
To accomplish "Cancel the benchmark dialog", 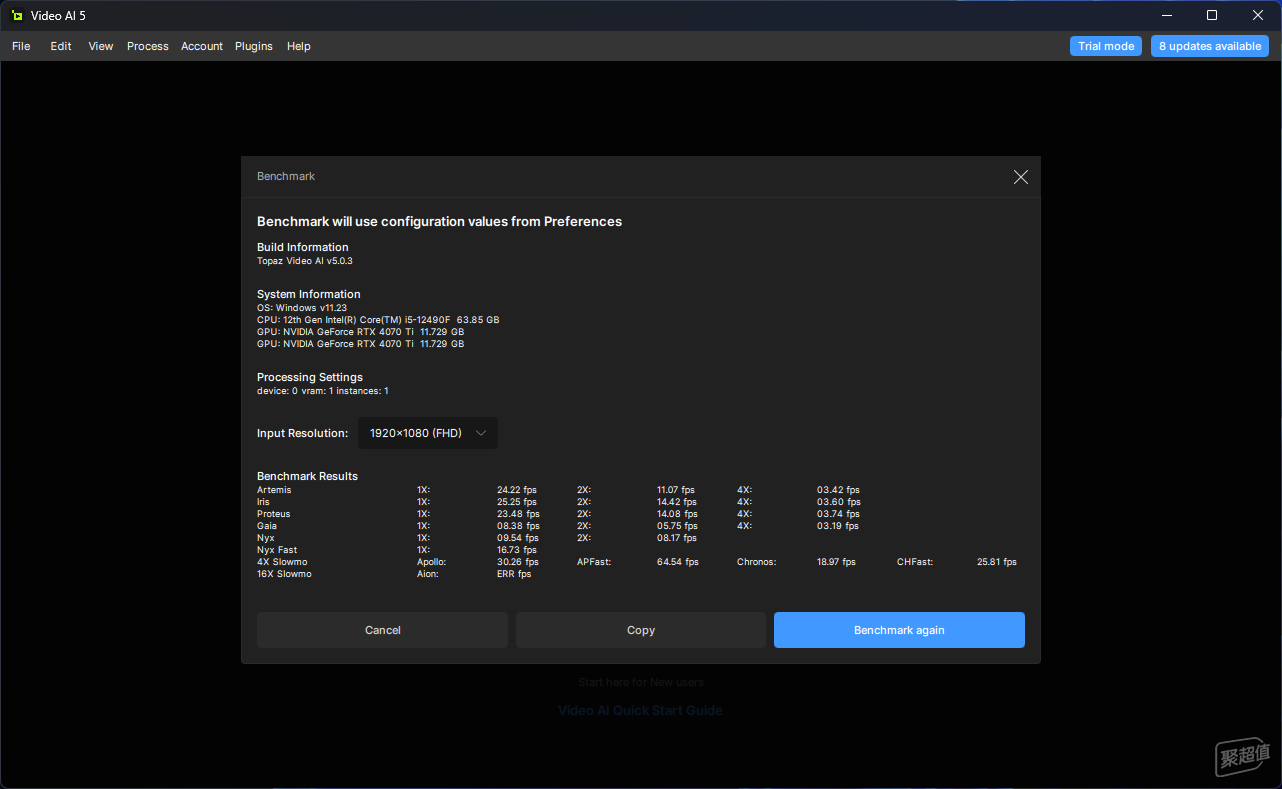I will tap(383, 630).
